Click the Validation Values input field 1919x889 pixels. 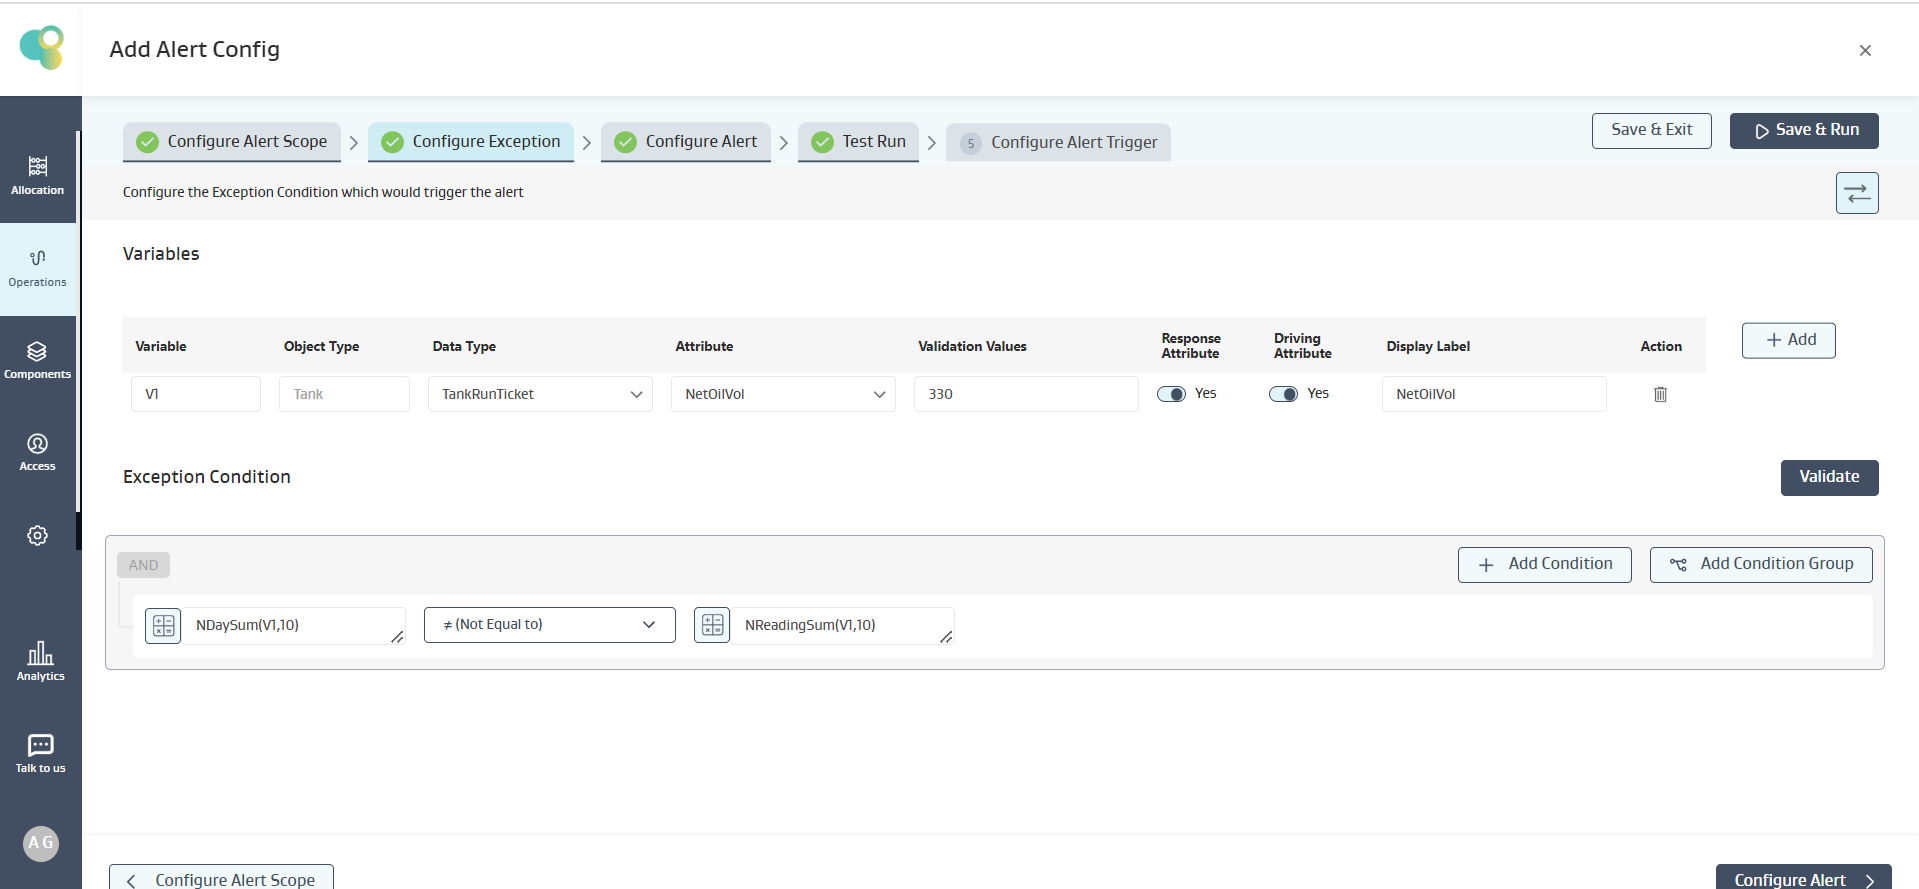(1025, 394)
